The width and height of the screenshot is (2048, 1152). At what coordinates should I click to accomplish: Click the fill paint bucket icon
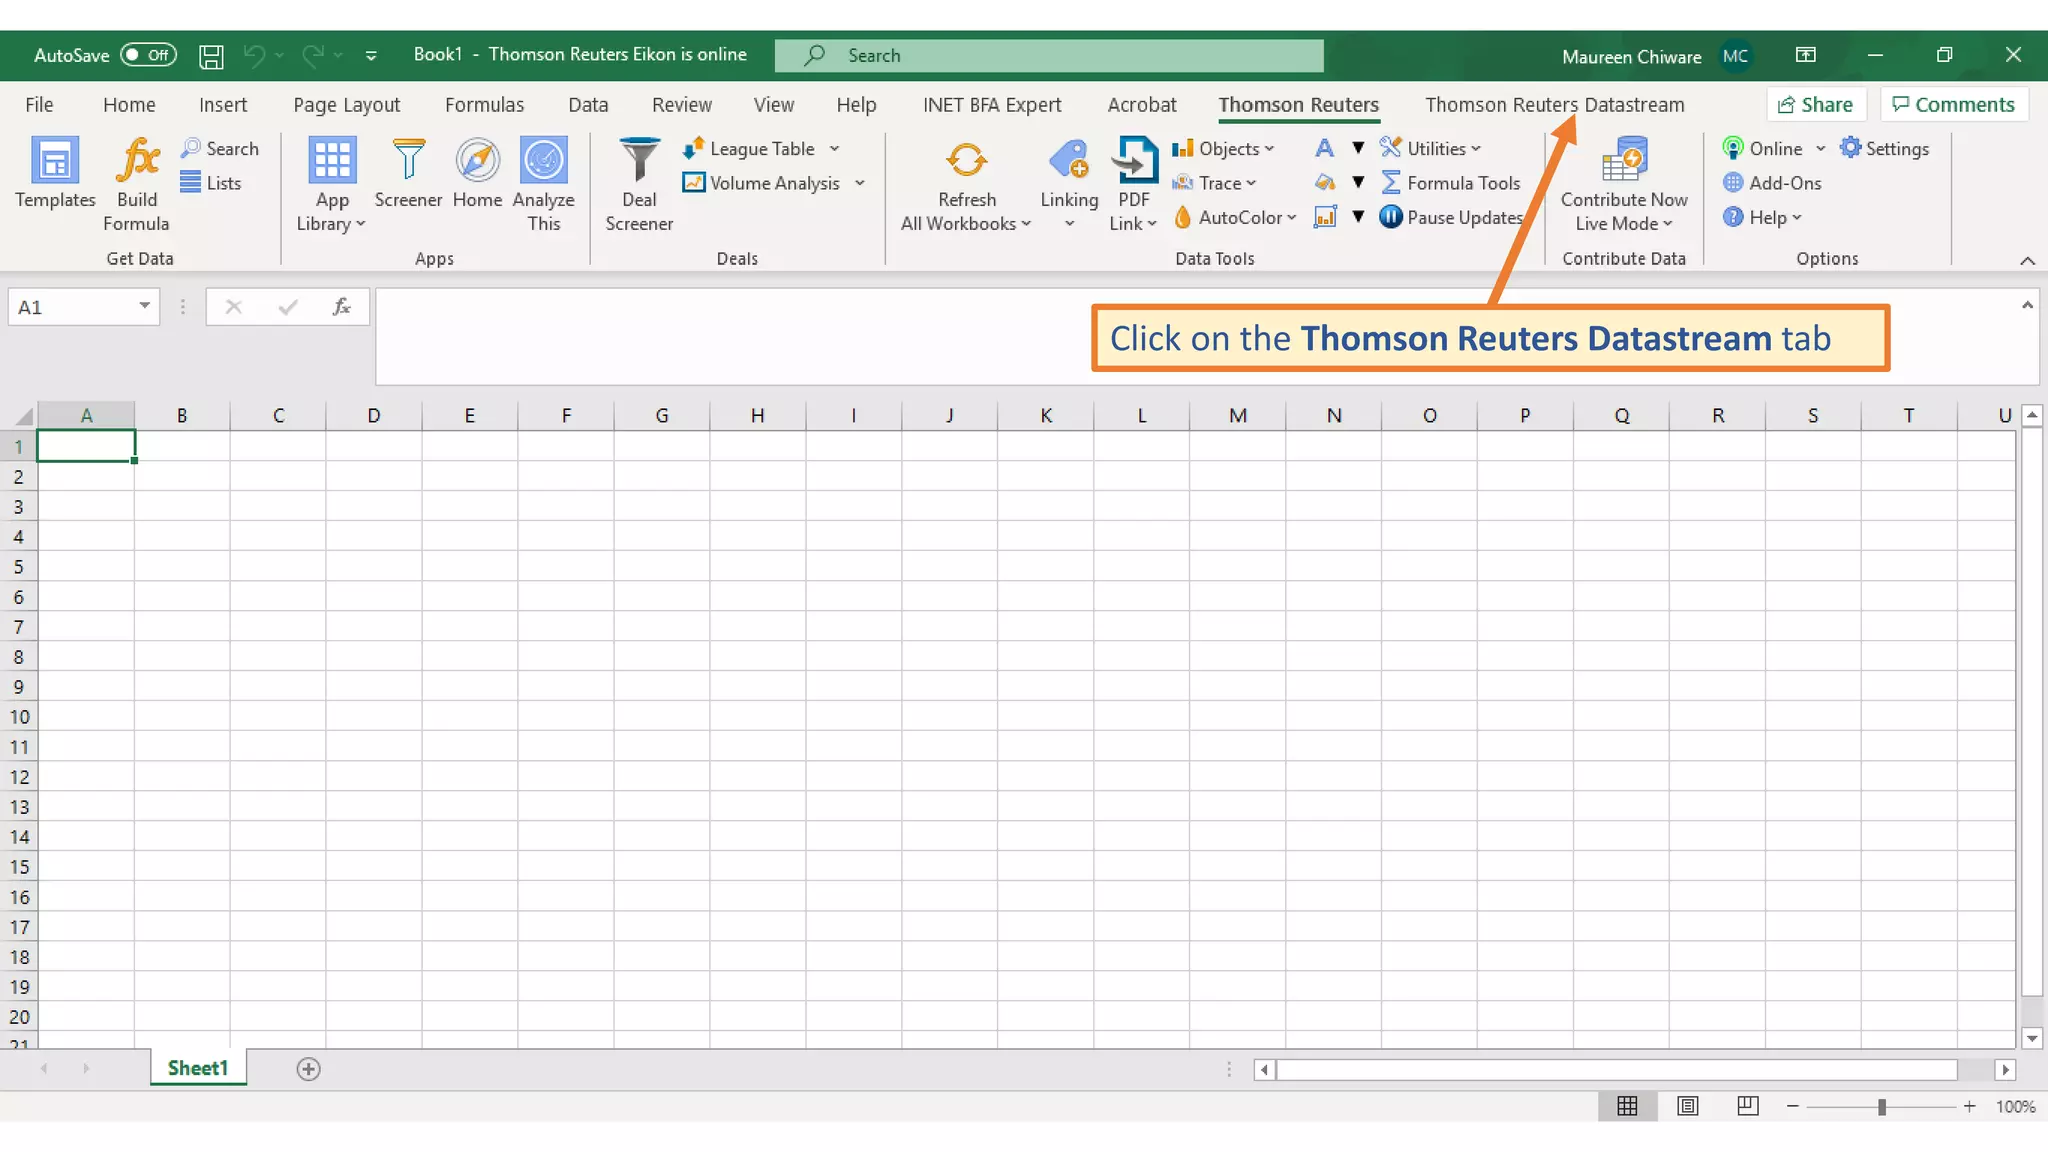(1324, 183)
